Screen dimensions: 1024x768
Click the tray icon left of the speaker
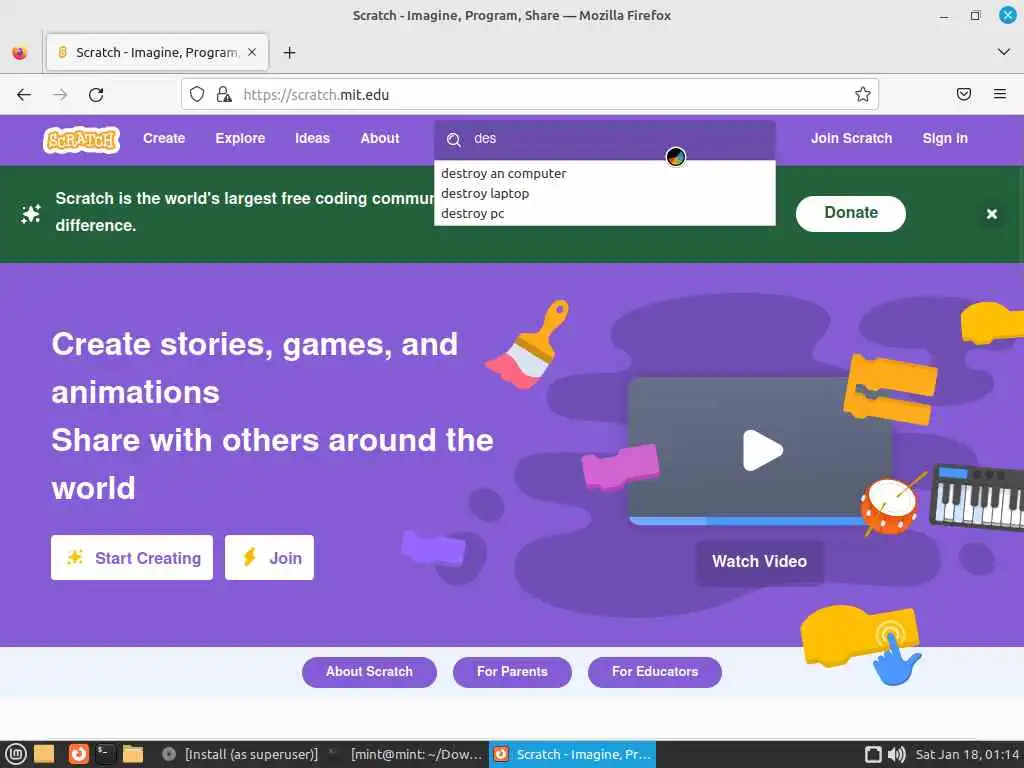[873, 754]
